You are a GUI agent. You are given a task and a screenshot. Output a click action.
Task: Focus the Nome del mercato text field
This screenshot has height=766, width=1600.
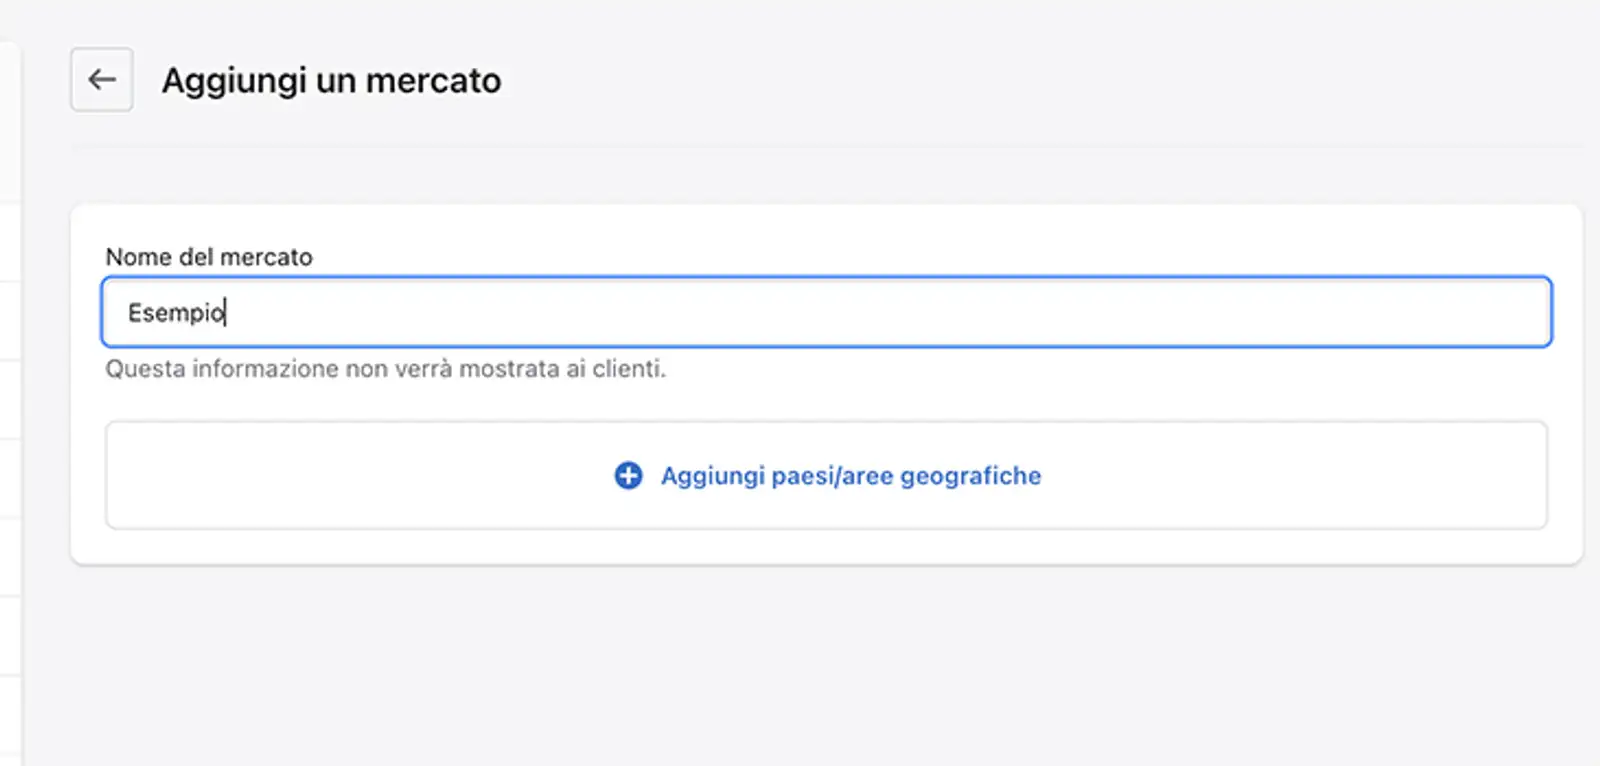pyautogui.click(x=826, y=312)
